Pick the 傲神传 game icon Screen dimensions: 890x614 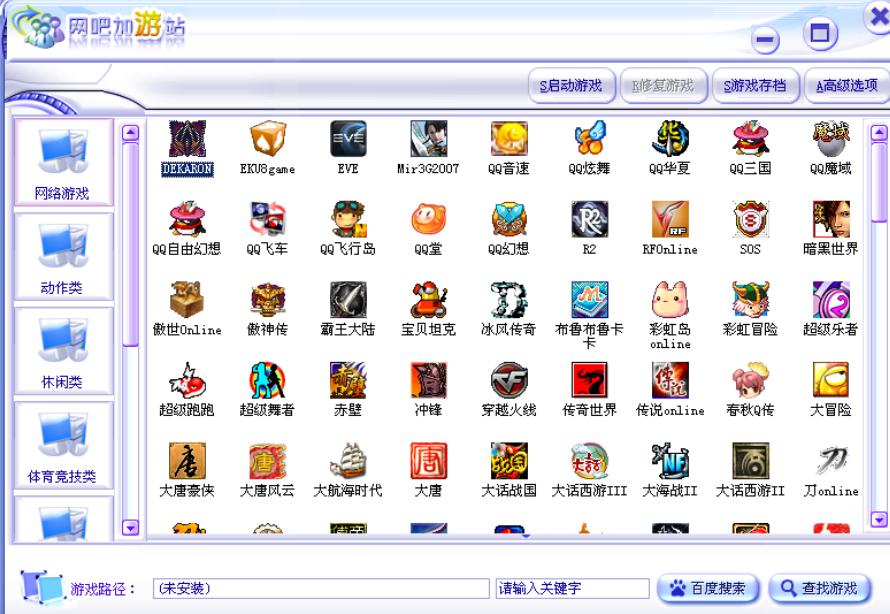tap(268, 300)
